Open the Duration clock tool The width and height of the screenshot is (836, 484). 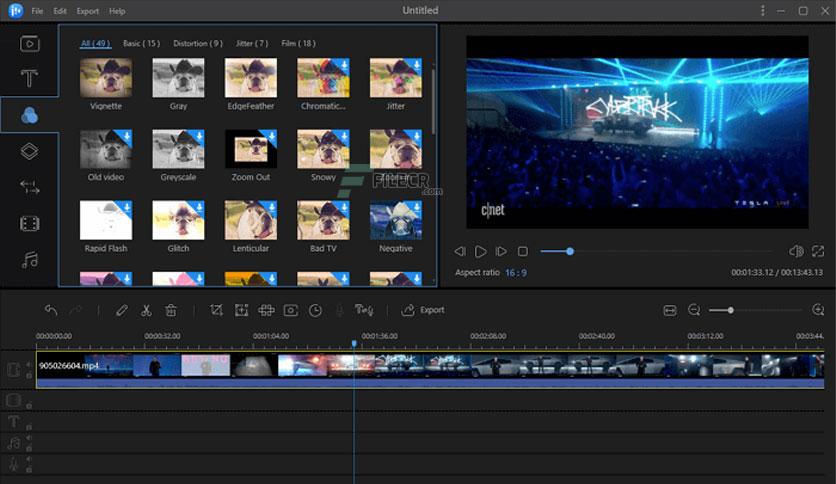pos(315,310)
